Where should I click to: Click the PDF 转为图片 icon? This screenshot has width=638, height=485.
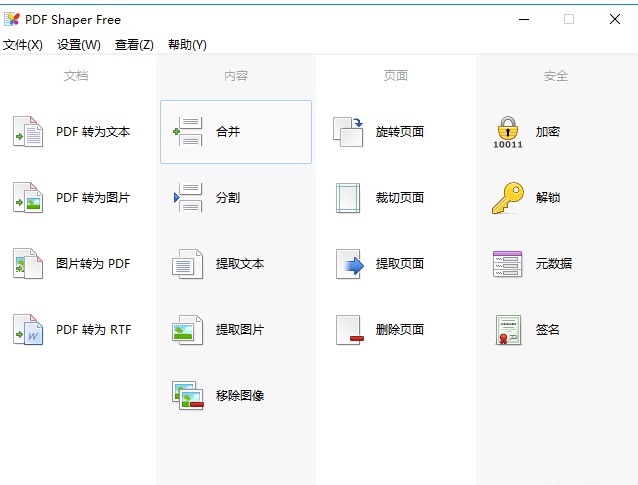[28, 197]
